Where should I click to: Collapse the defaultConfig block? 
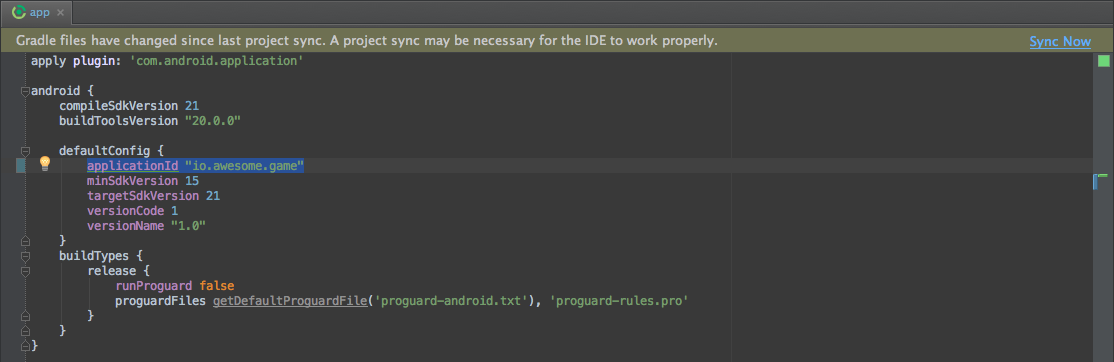tap(26, 151)
